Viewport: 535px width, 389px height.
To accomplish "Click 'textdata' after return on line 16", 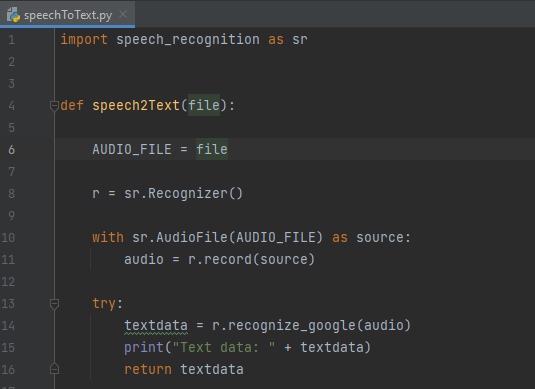I will (212, 369).
